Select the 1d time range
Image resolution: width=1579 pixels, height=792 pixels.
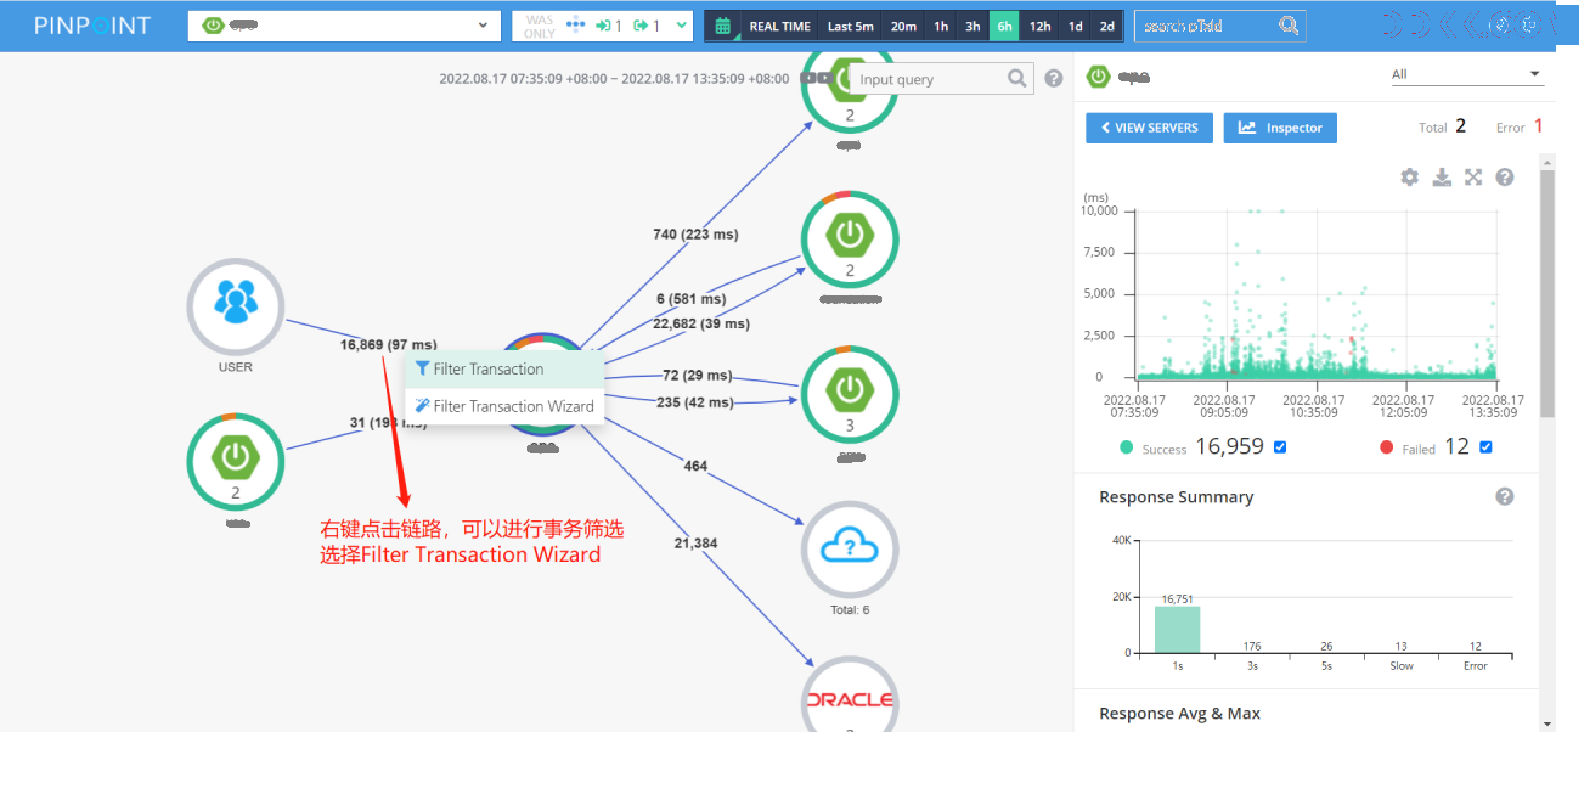click(1076, 26)
